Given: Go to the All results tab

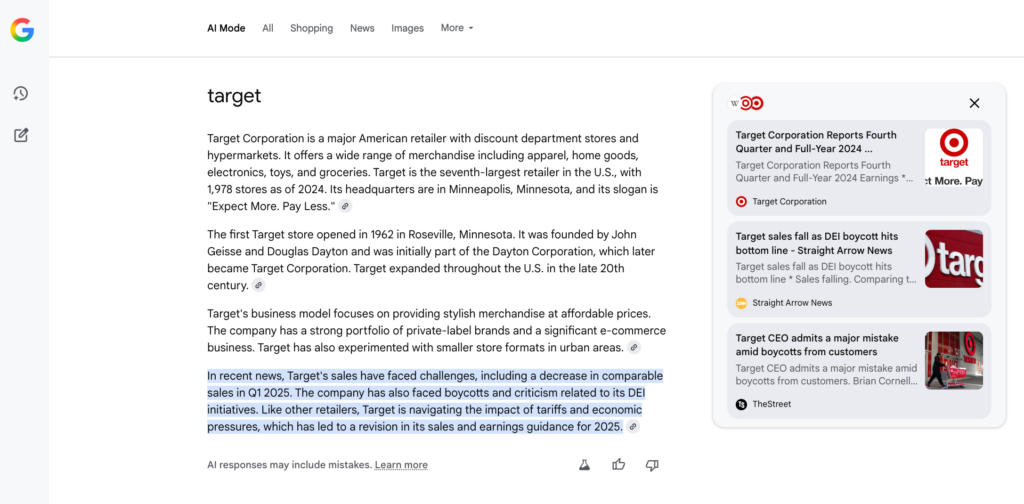Looking at the screenshot, I should (x=268, y=28).
